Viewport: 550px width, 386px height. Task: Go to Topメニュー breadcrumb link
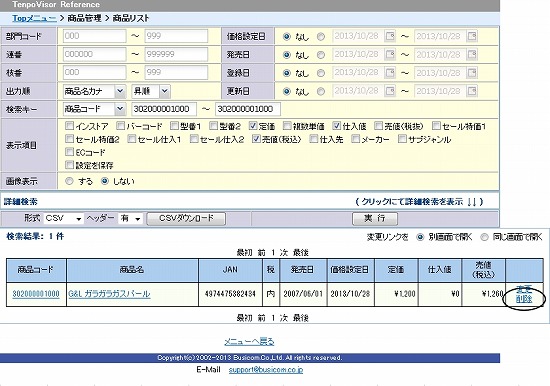(x=34, y=18)
